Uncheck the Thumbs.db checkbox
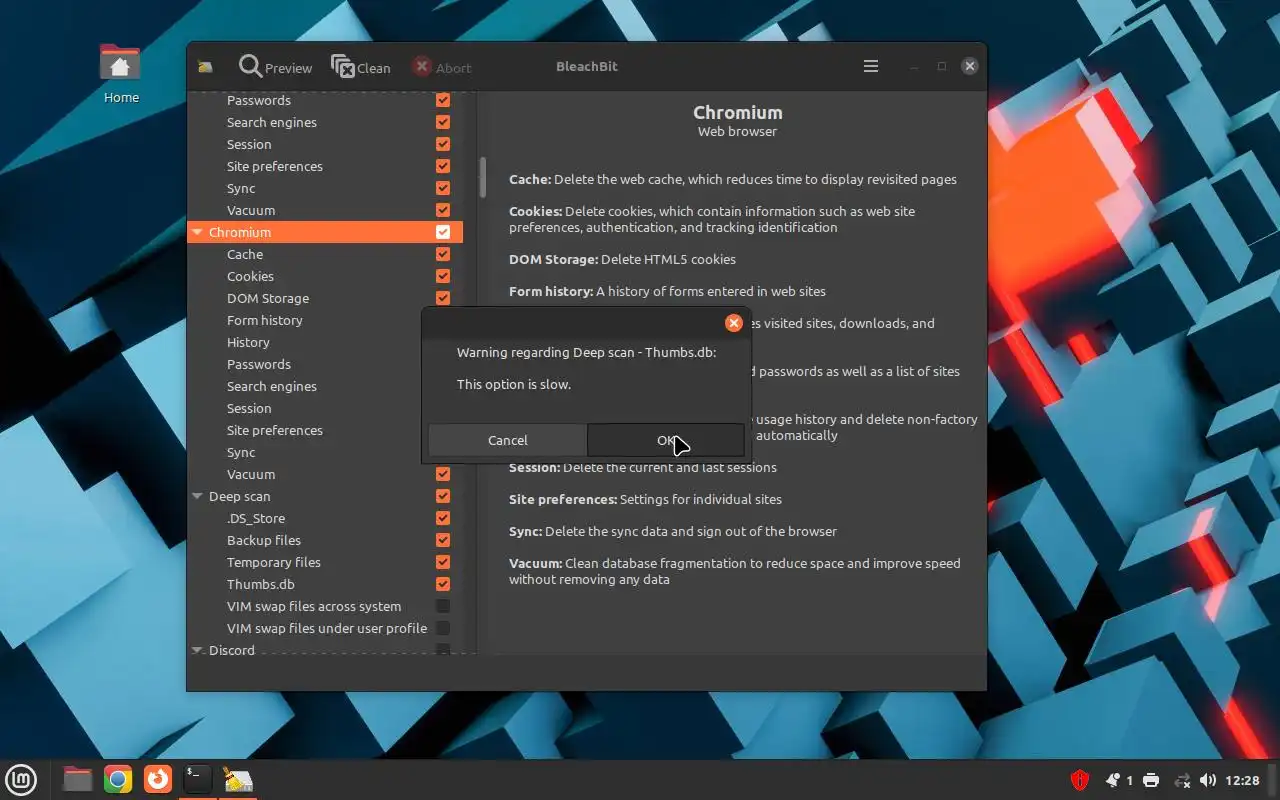Viewport: 1280px width, 800px height. 443,584
